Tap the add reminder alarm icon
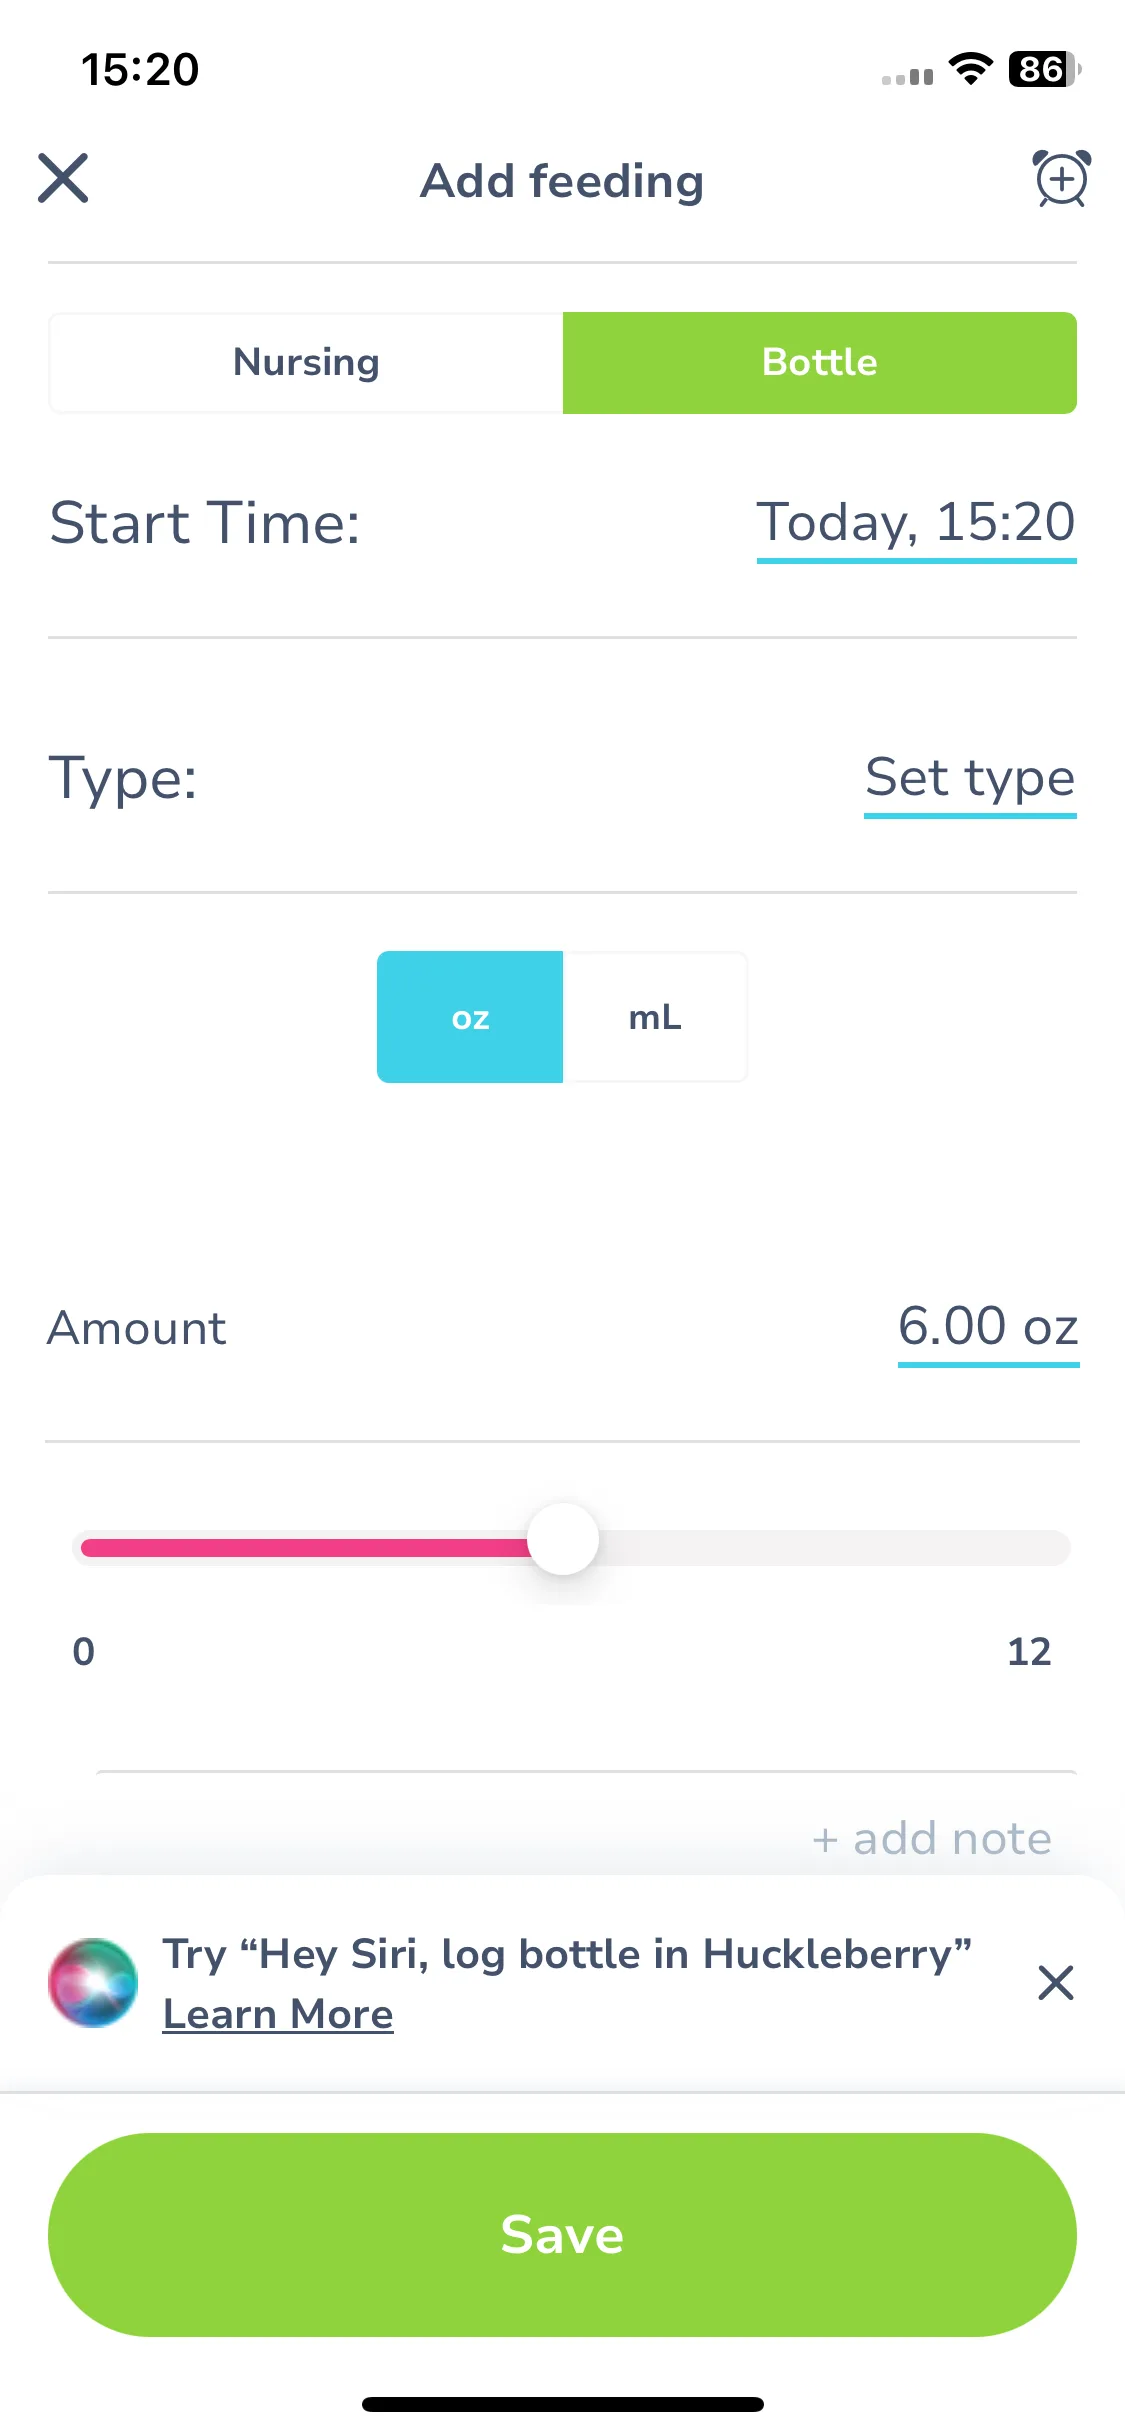Screen dimensions: 1125x2436 point(1061,178)
